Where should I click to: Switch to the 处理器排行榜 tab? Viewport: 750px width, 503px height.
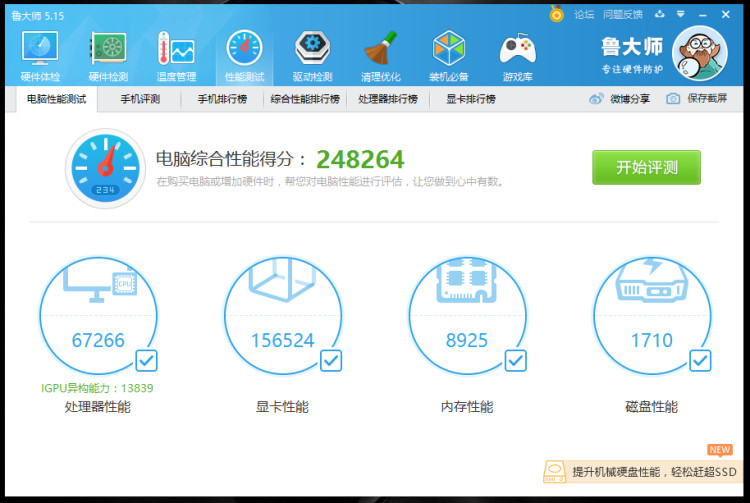[x=388, y=99]
